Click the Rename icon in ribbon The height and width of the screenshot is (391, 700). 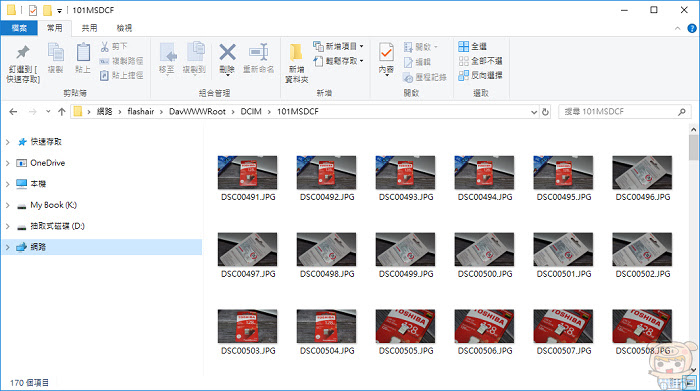pos(258,53)
